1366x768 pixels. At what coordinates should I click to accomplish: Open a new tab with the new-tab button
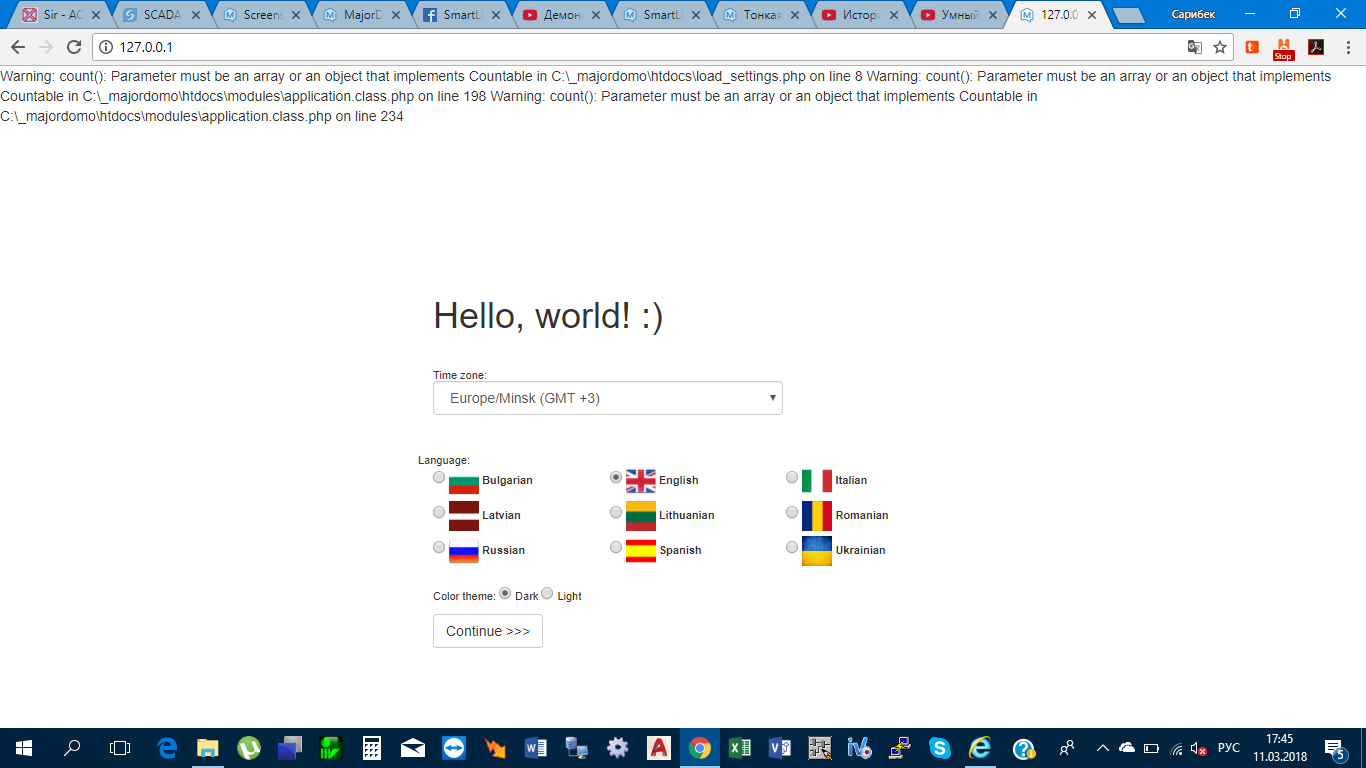point(1128,15)
